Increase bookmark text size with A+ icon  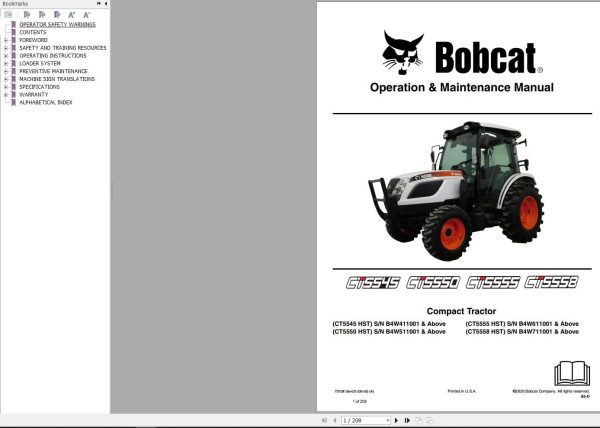(x=72, y=15)
